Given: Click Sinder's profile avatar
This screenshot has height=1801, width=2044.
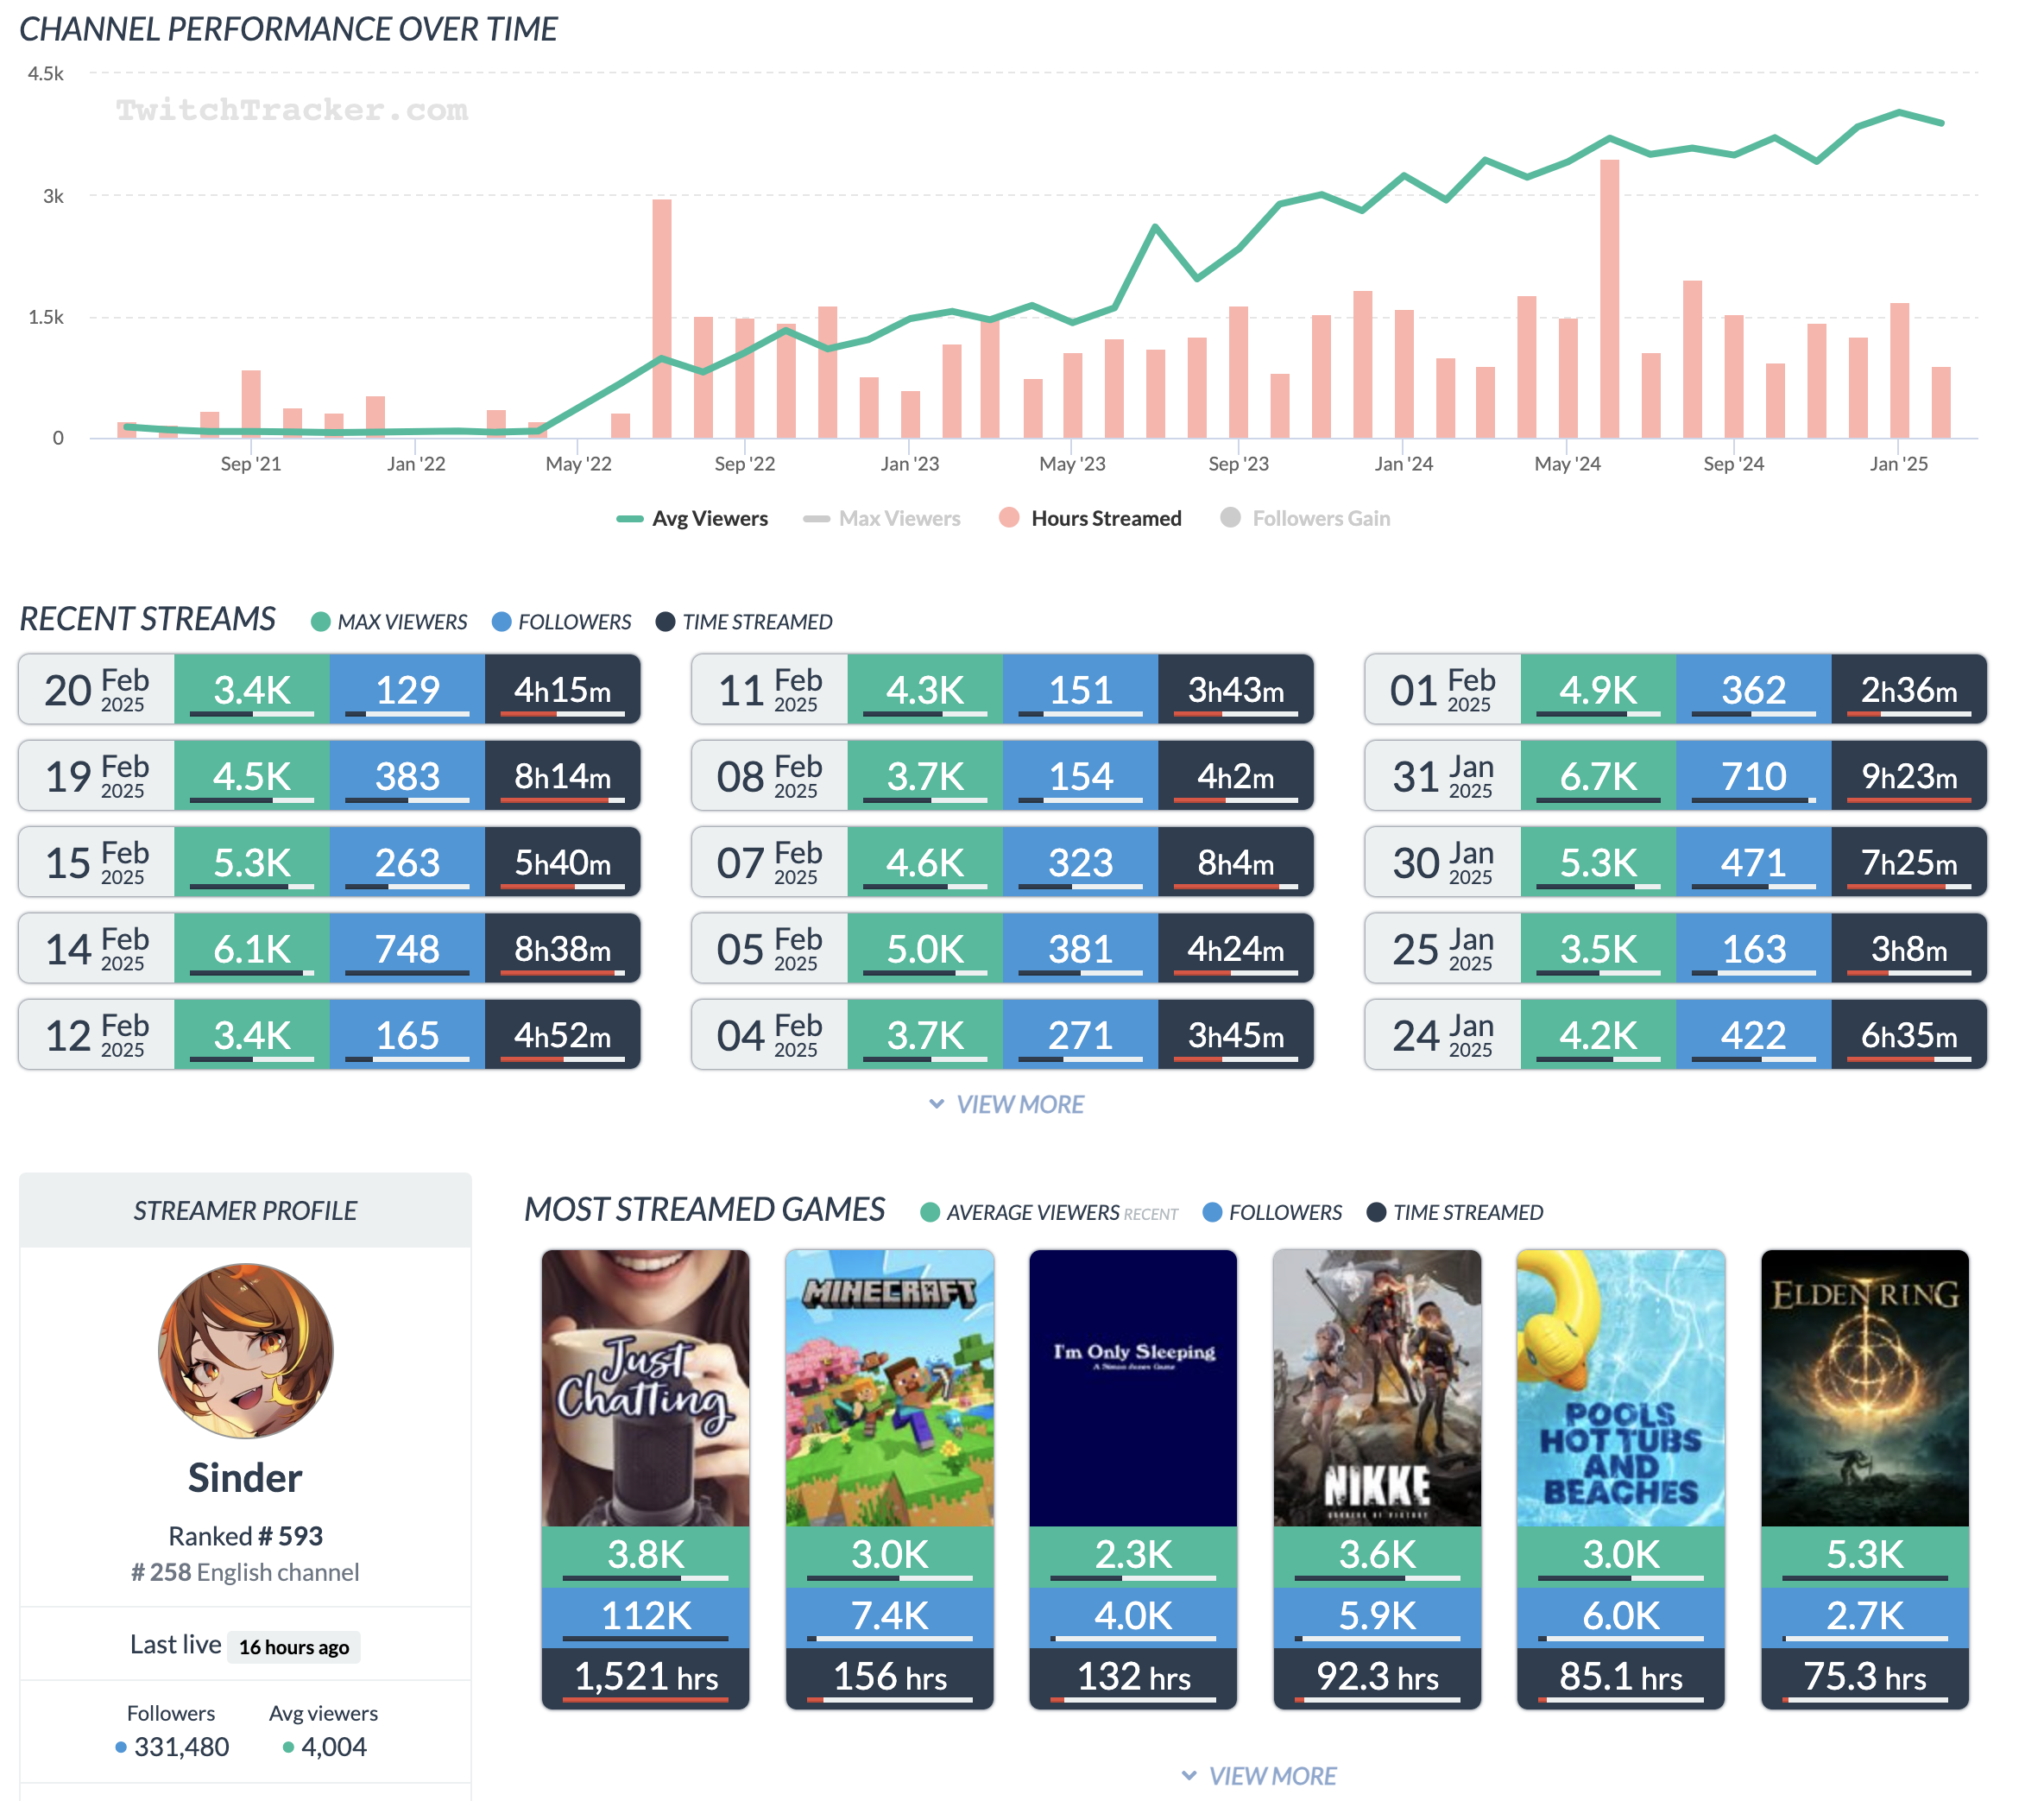Looking at the screenshot, I should [245, 1350].
